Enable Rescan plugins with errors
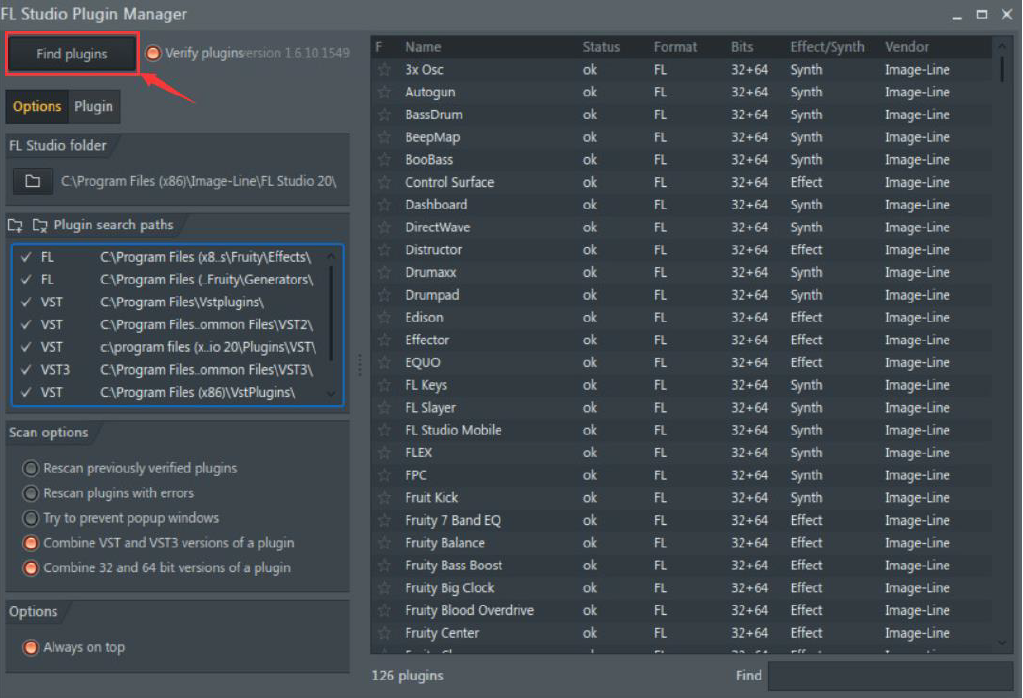This screenshot has height=698, width=1023. pyautogui.click(x=31, y=493)
